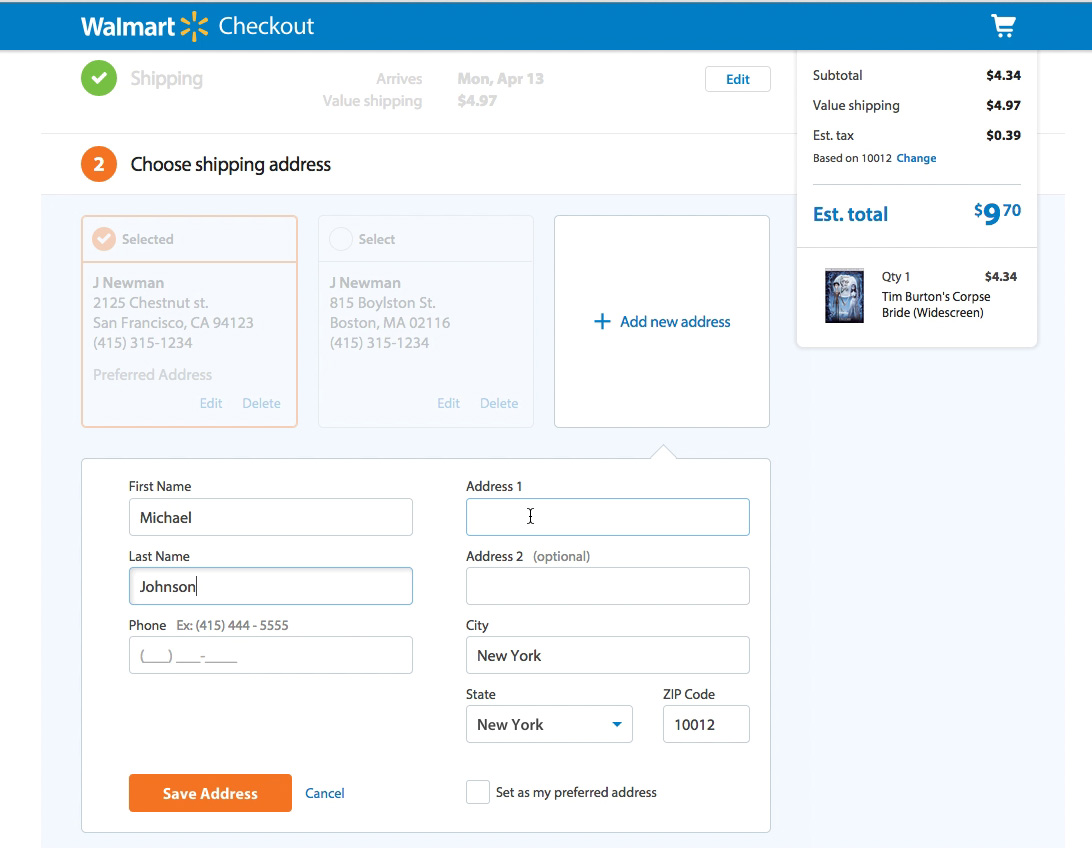Click Change next to Based on 10012
Screen dimensions: 1092x848
click(916, 158)
